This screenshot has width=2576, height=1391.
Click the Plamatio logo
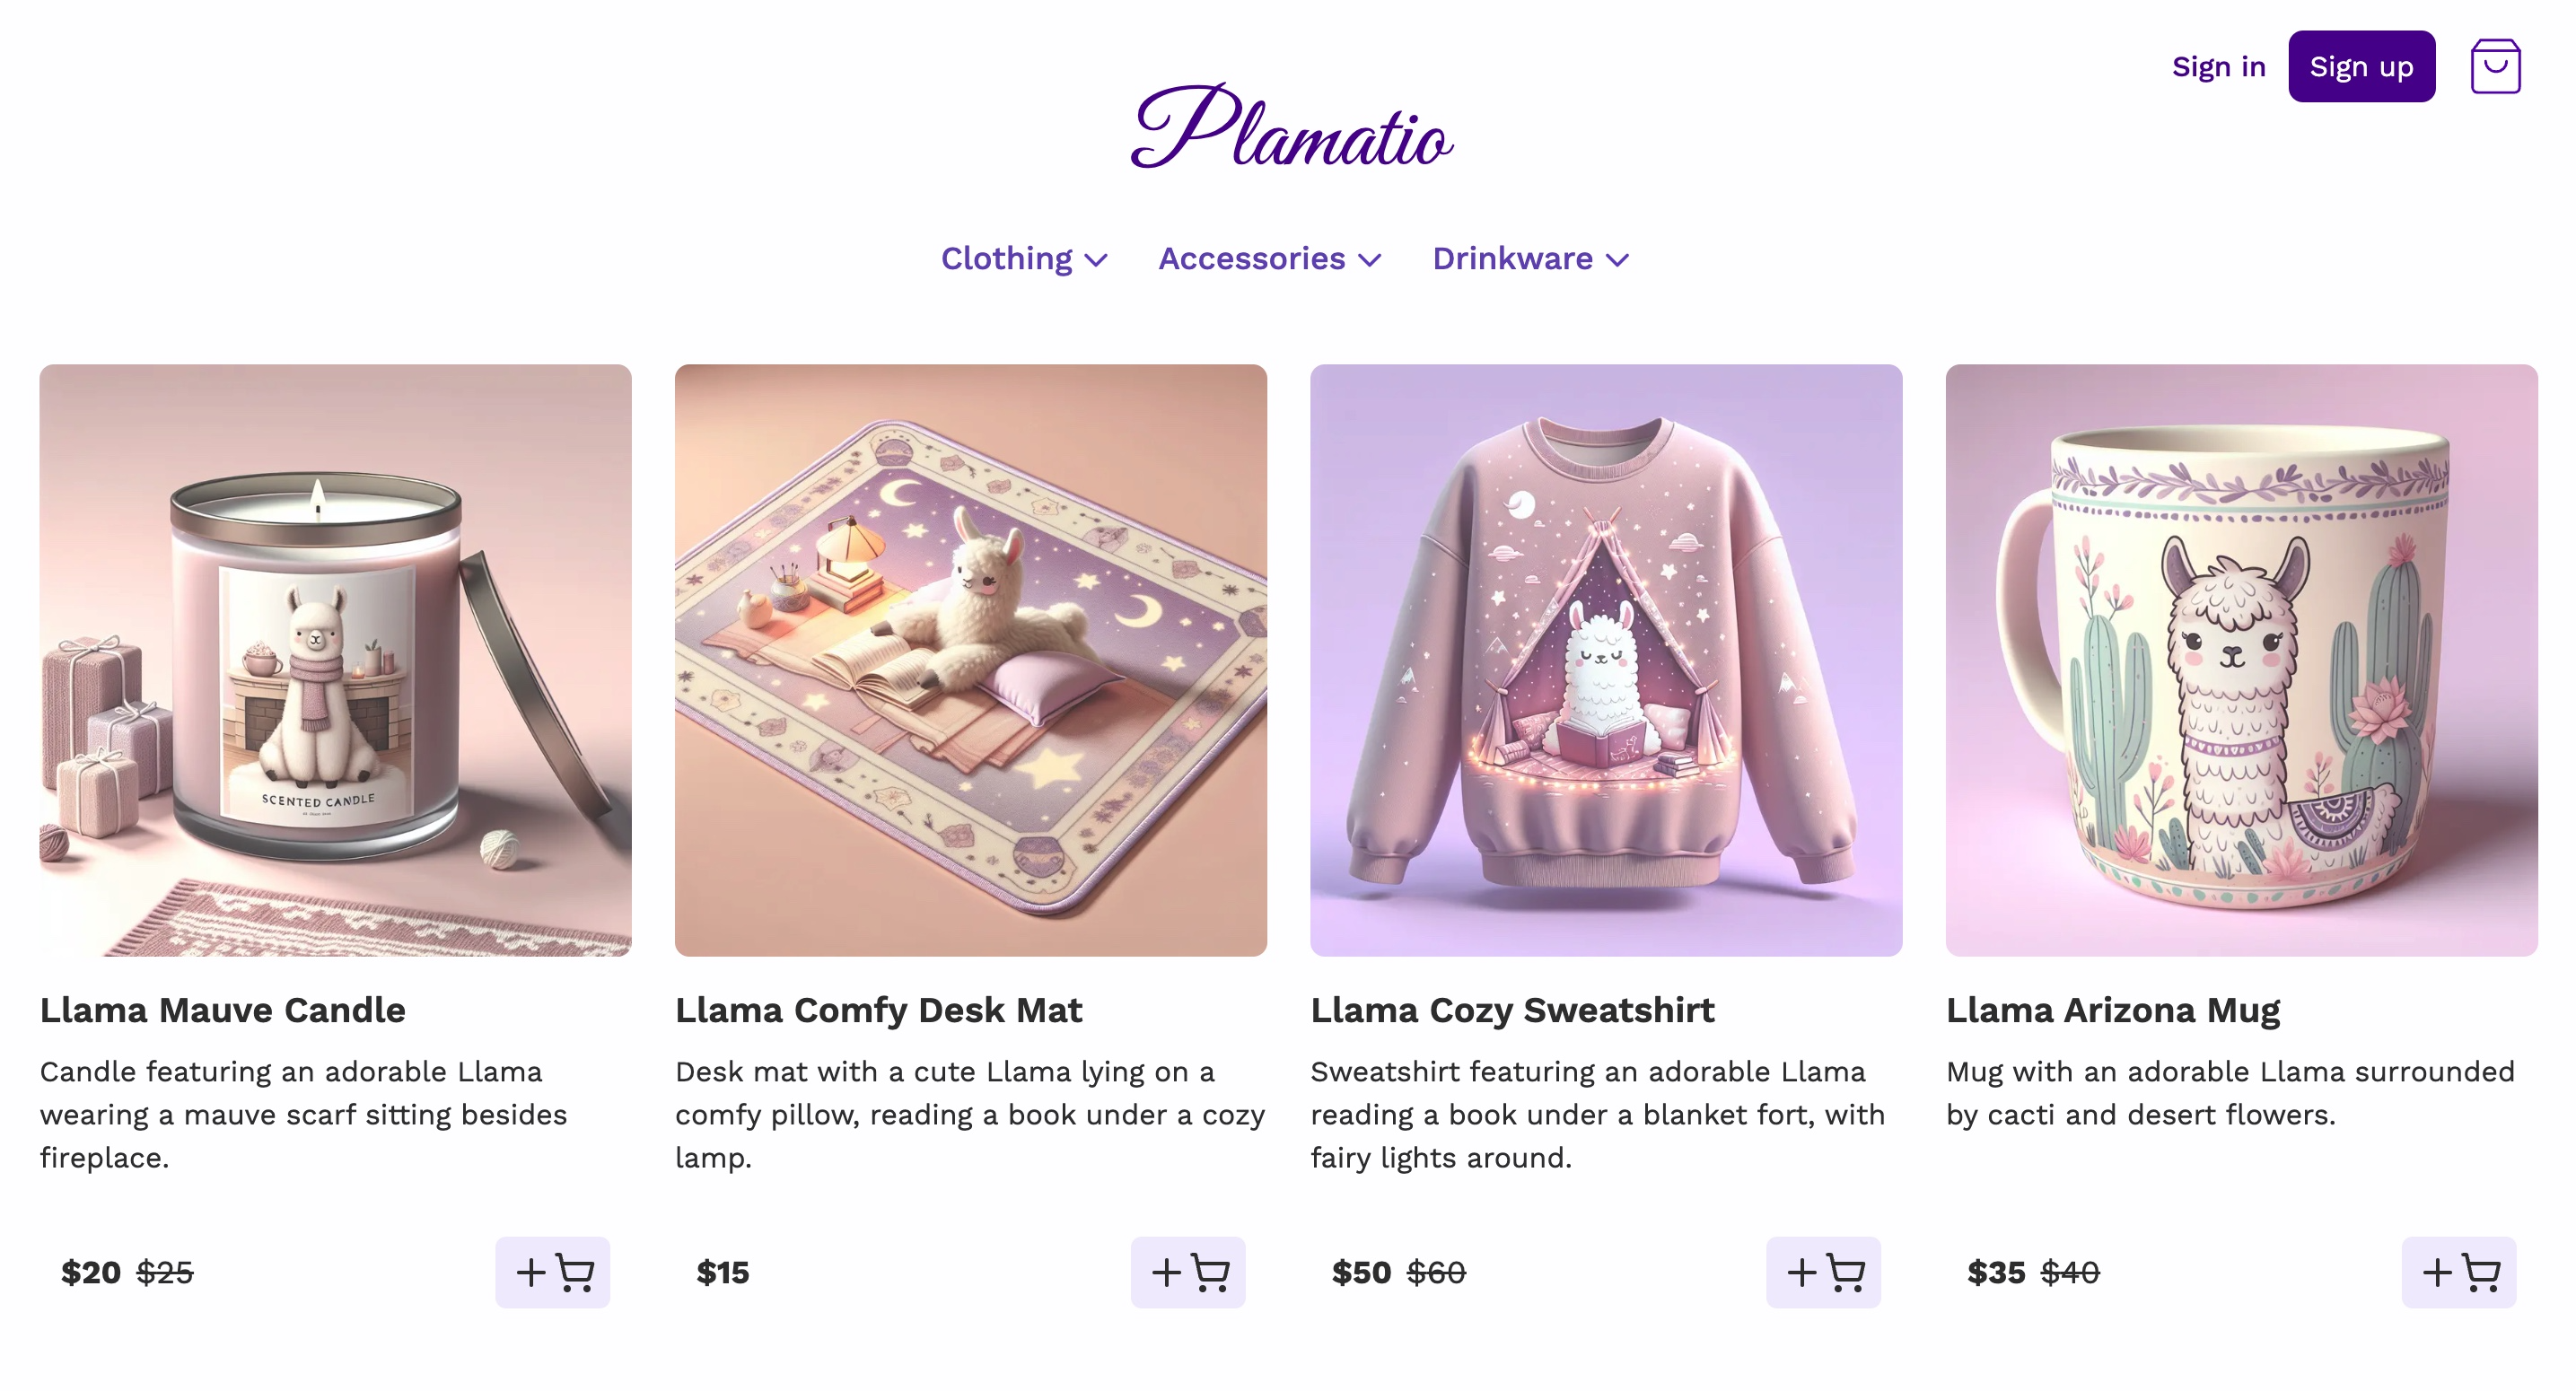1290,127
